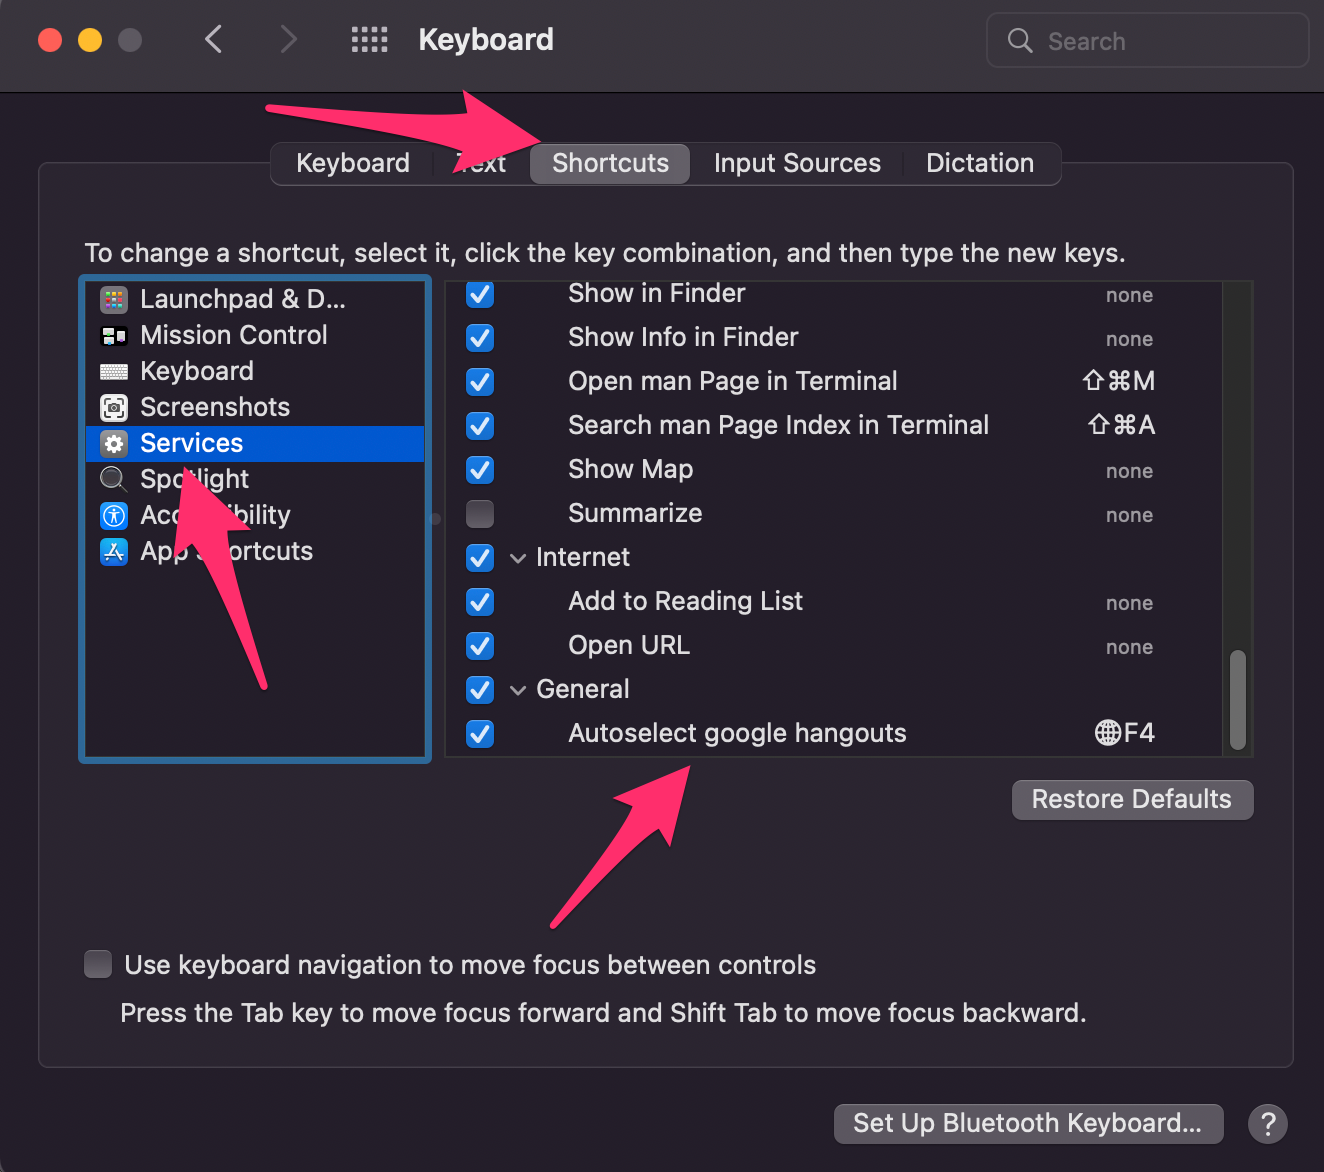Show all preferences with grid icon
The width and height of the screenshot is (1324, 1172).
pyautogui.click(x=369, y=40)
